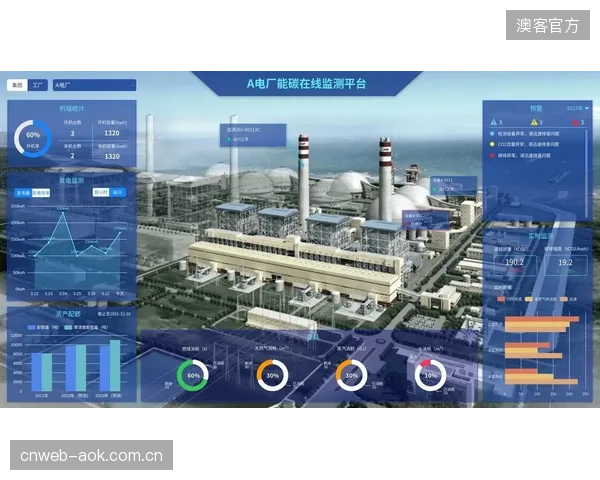Click the red alarm icon in 预警
The width and height of the screenshot is (600, 480).
tap(575, 122)
